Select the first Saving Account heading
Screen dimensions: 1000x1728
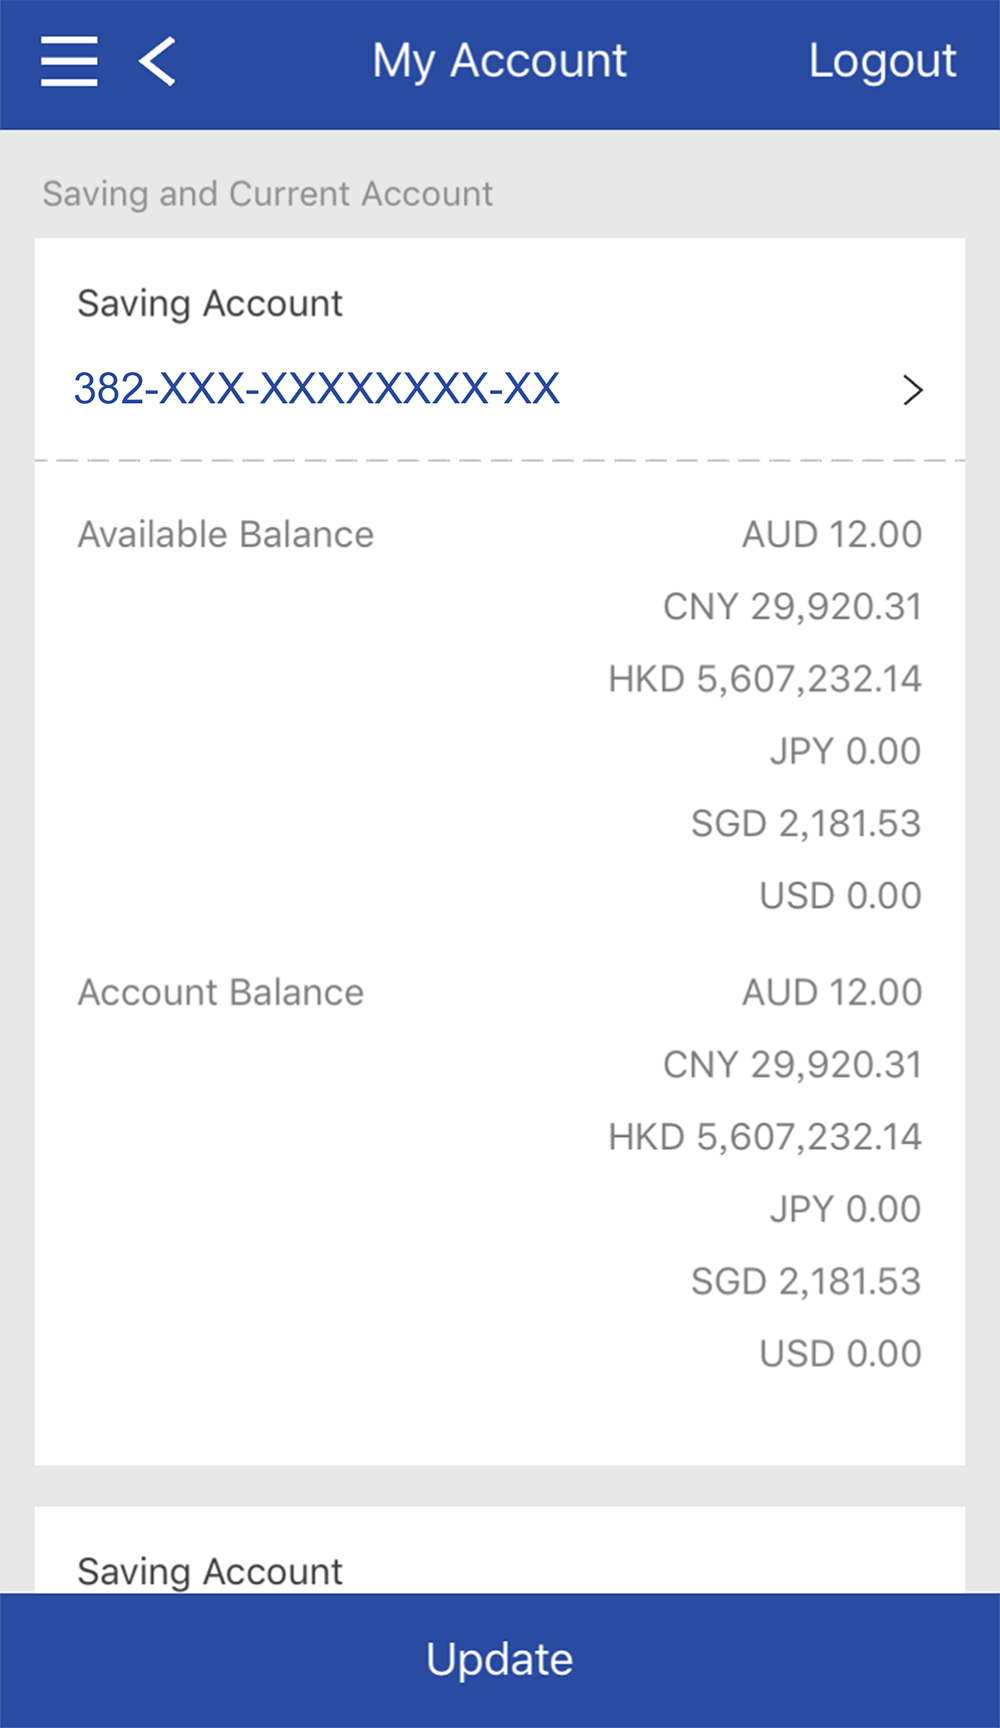(x=210, y=303)
